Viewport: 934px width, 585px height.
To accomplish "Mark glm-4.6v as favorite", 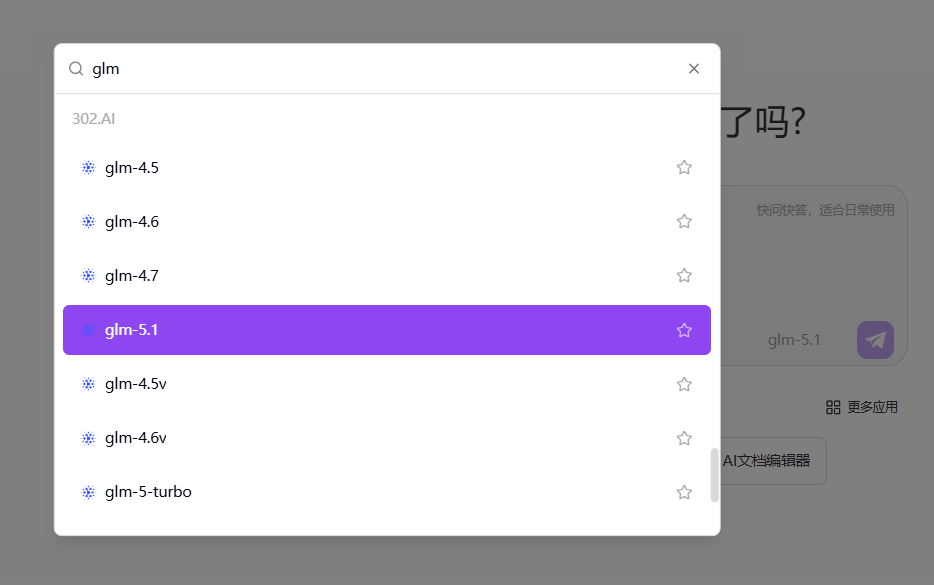I will point(684,438).
